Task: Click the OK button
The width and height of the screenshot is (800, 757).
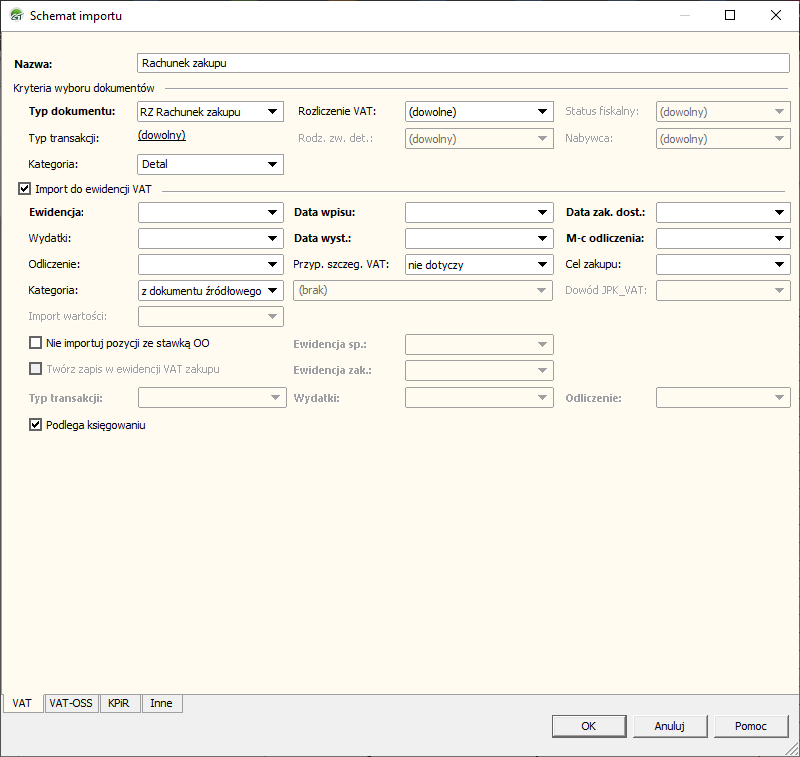Action: (x=589, y=727)
